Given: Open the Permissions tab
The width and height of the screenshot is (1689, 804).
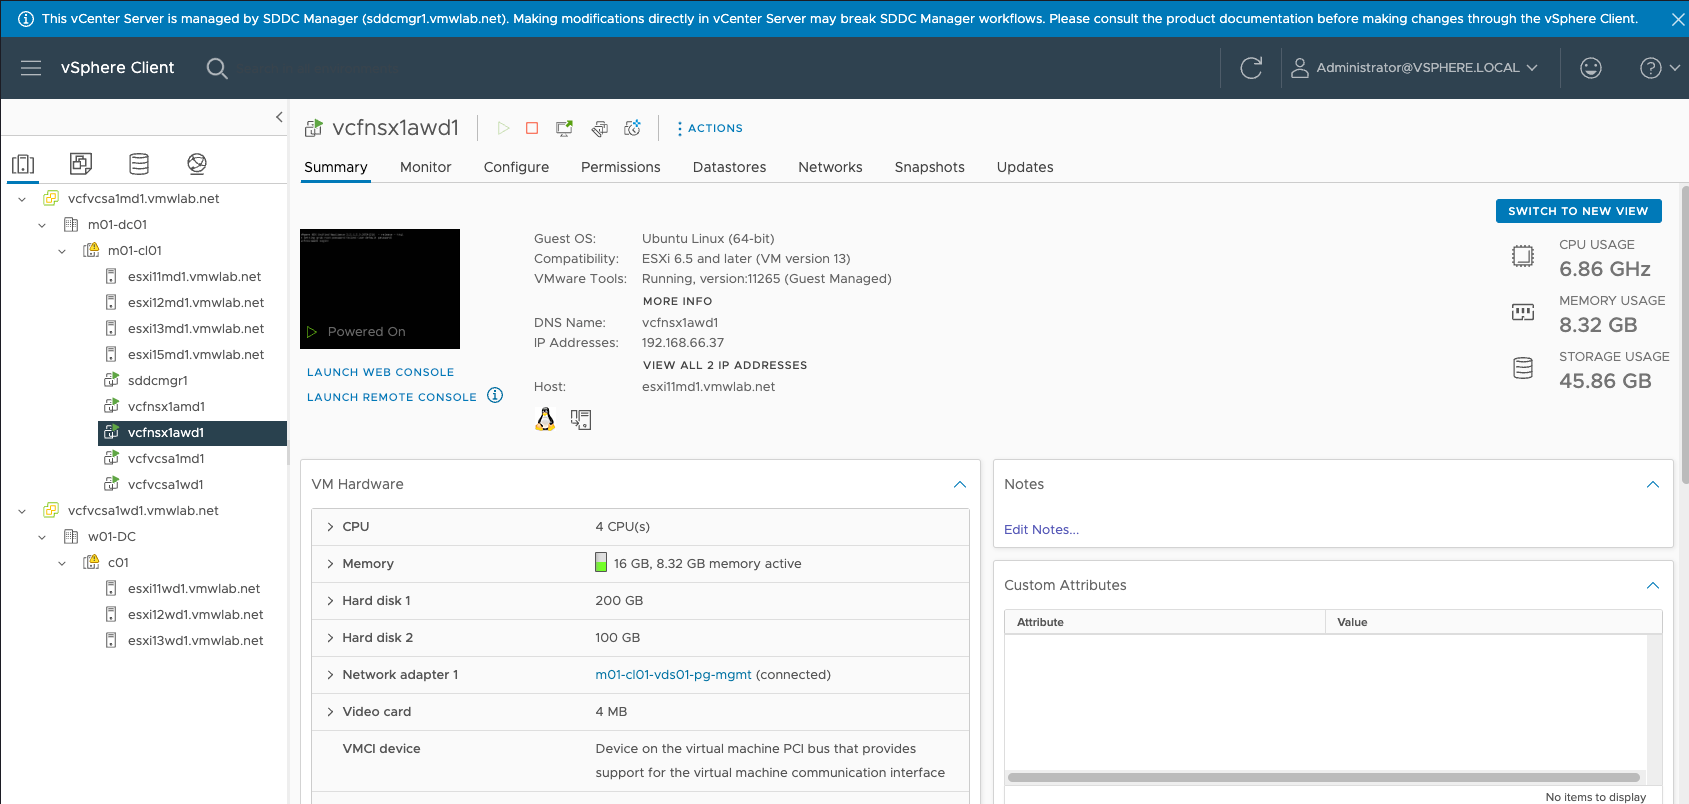Looking at the screenshot, I should (x=621, y=167).
